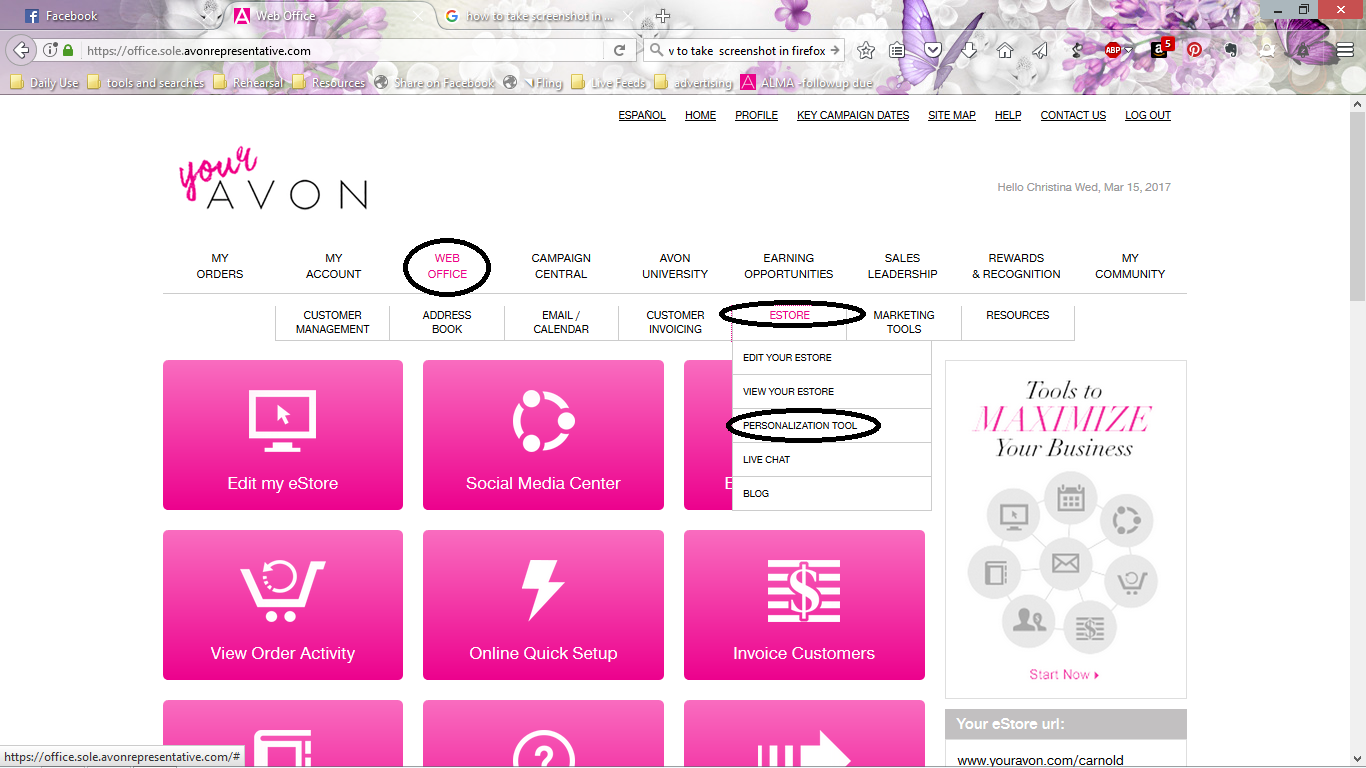The image size is (1366, 768).
Task: Click the shopping cart icon on View Order Activity
Action: point(283,591)
